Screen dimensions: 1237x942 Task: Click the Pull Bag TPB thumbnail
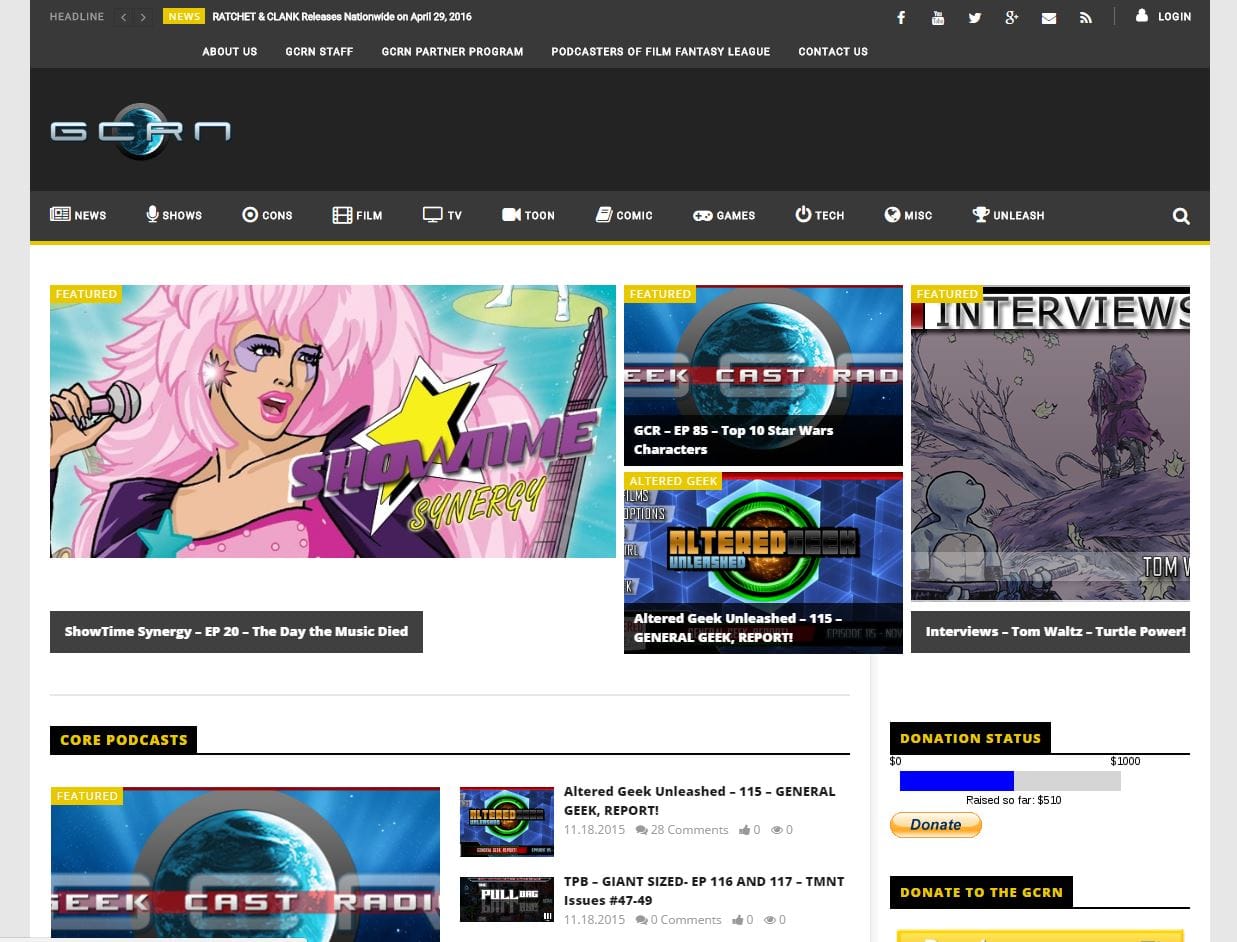[507, 899]
